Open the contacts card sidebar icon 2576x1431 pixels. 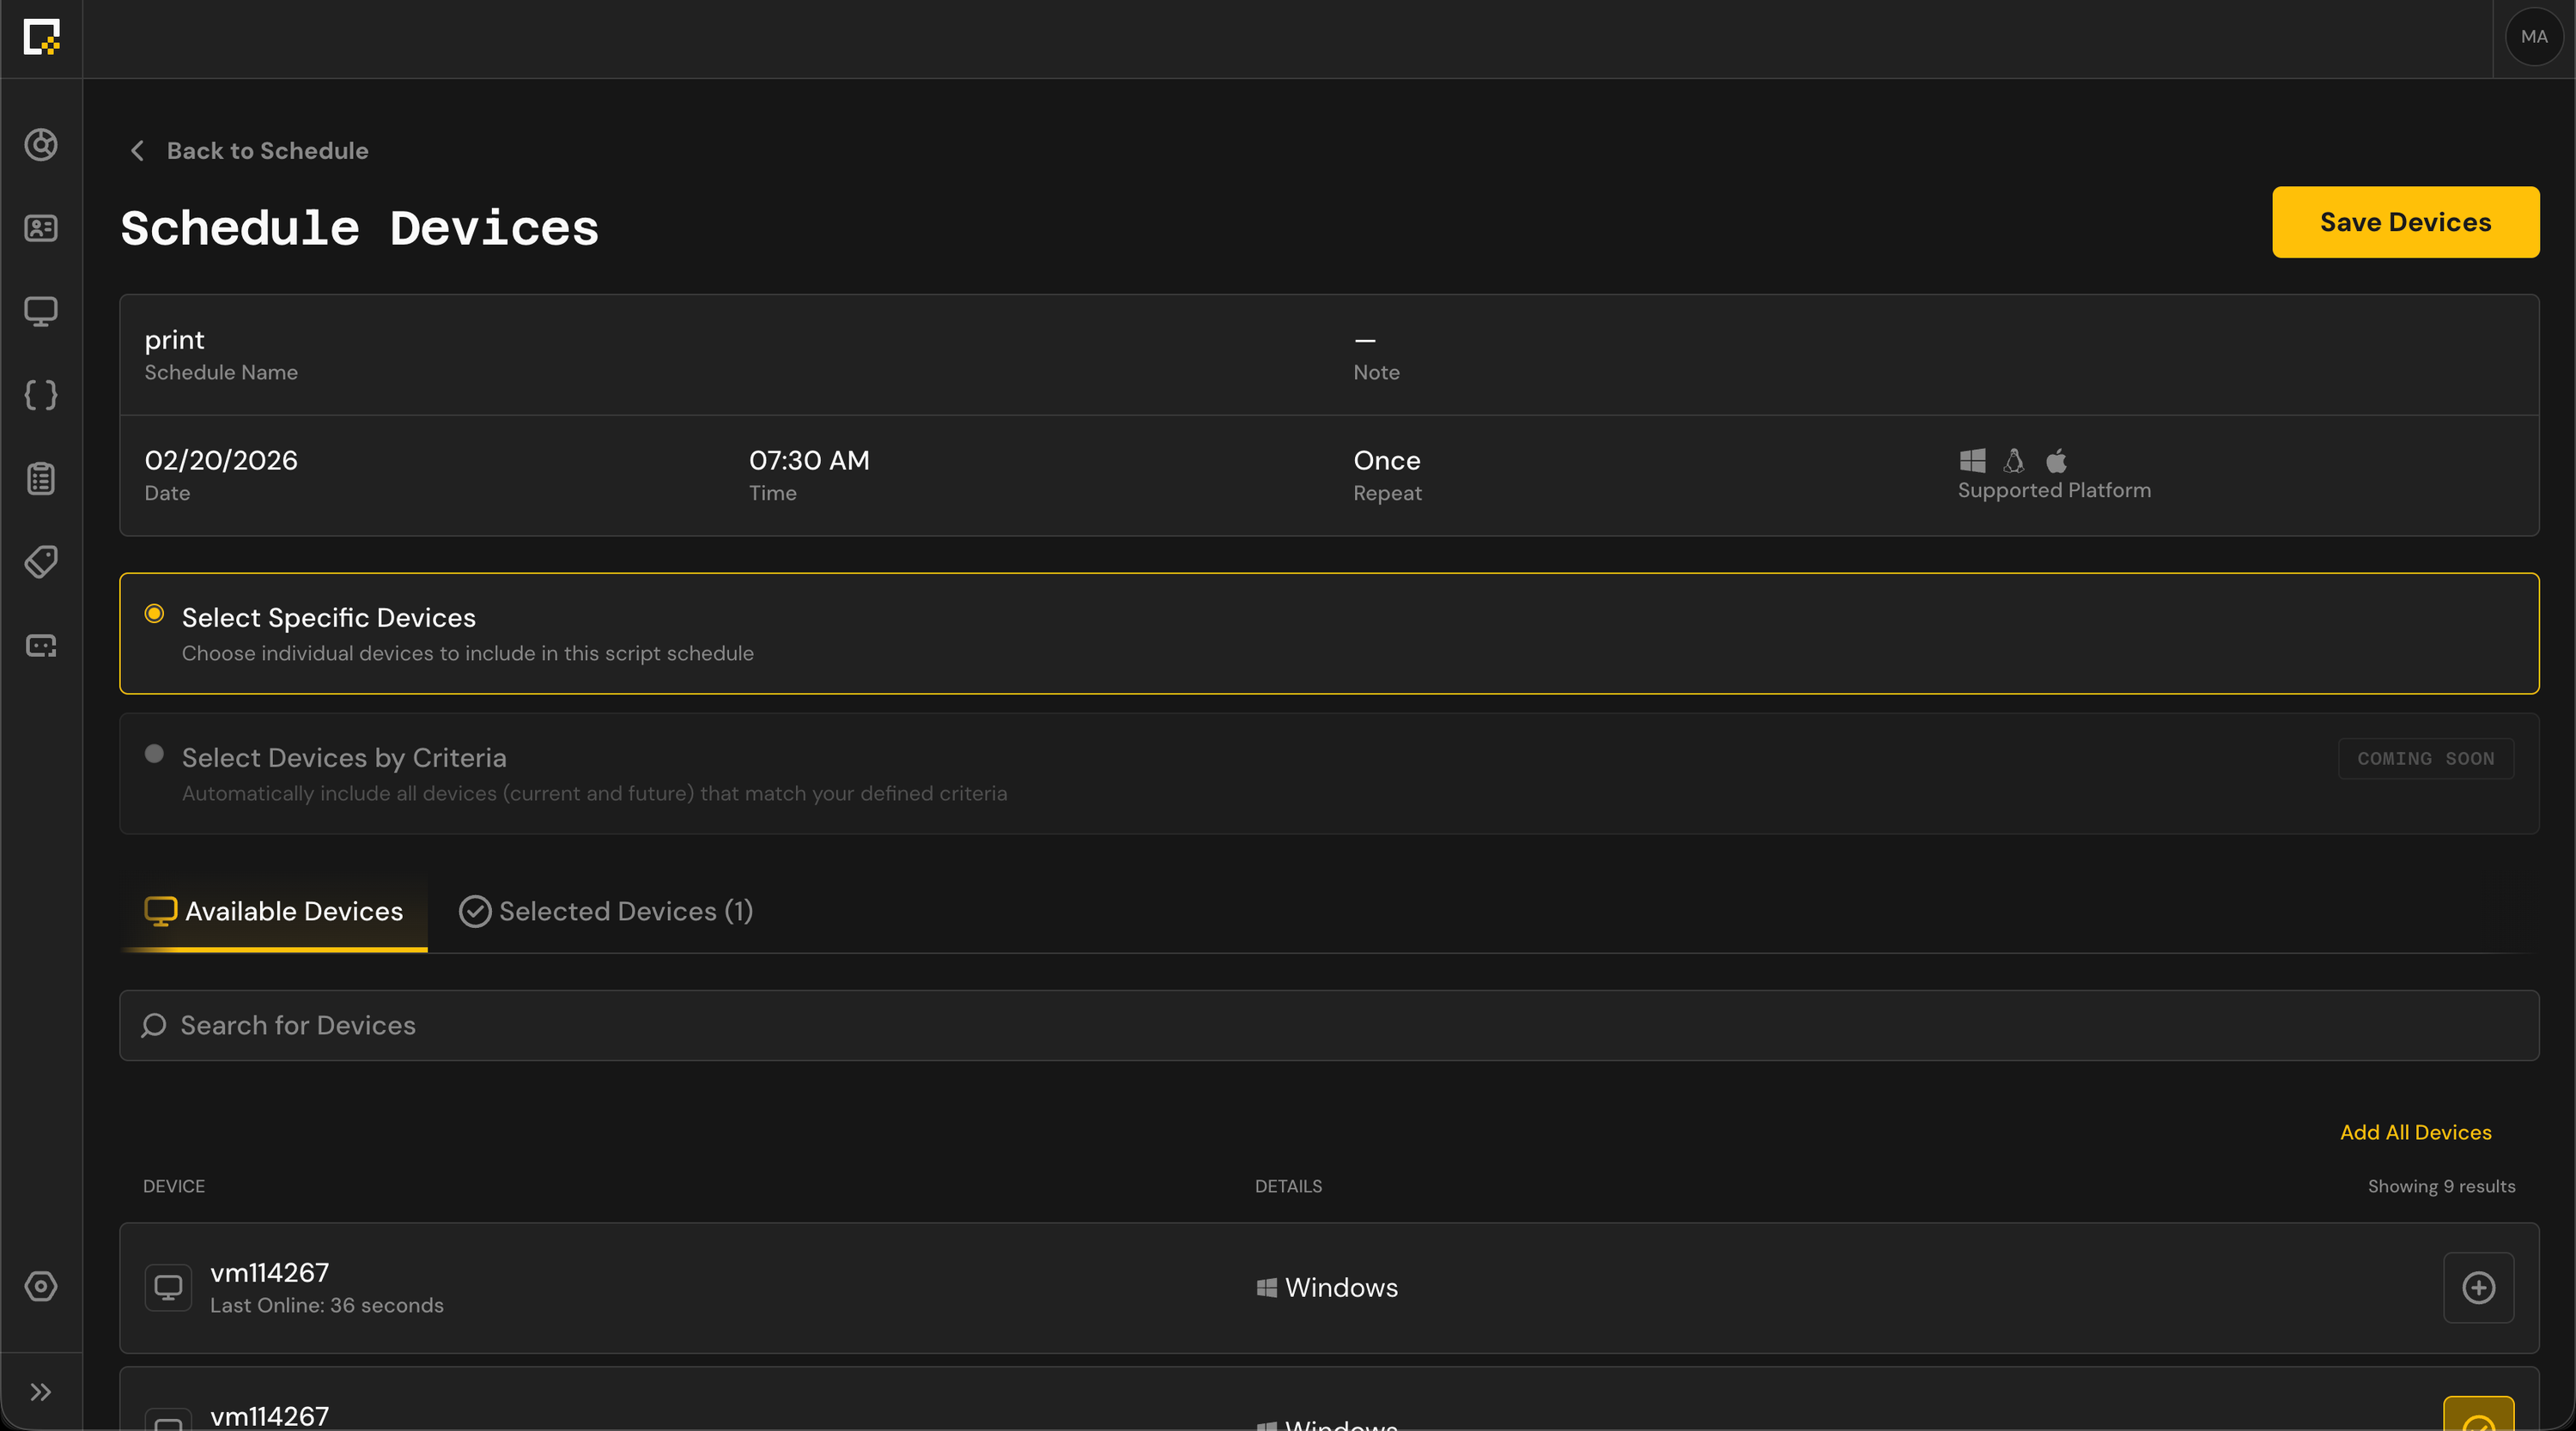41,228
